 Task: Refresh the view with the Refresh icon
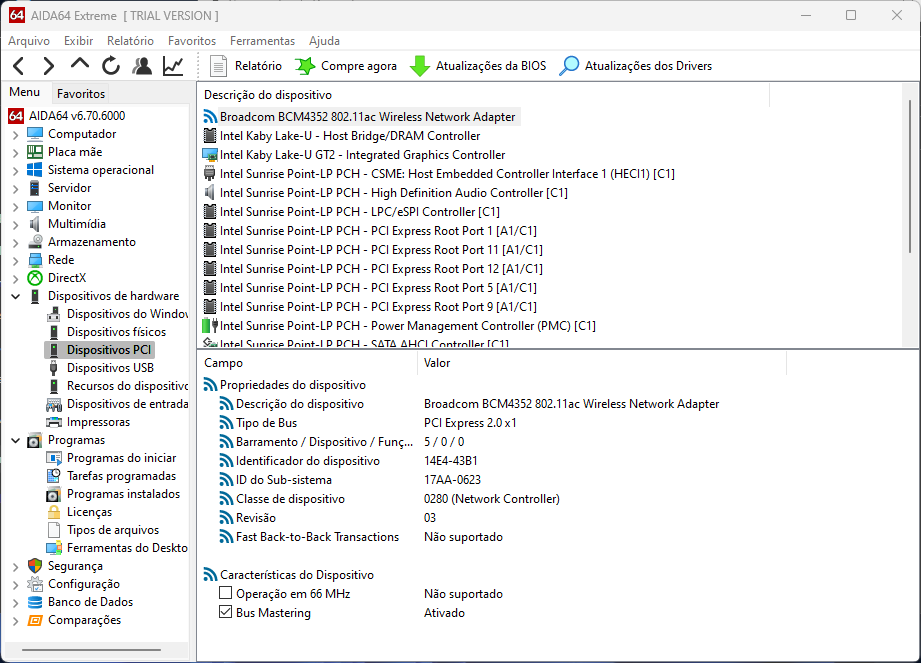[x=110, y=66]
